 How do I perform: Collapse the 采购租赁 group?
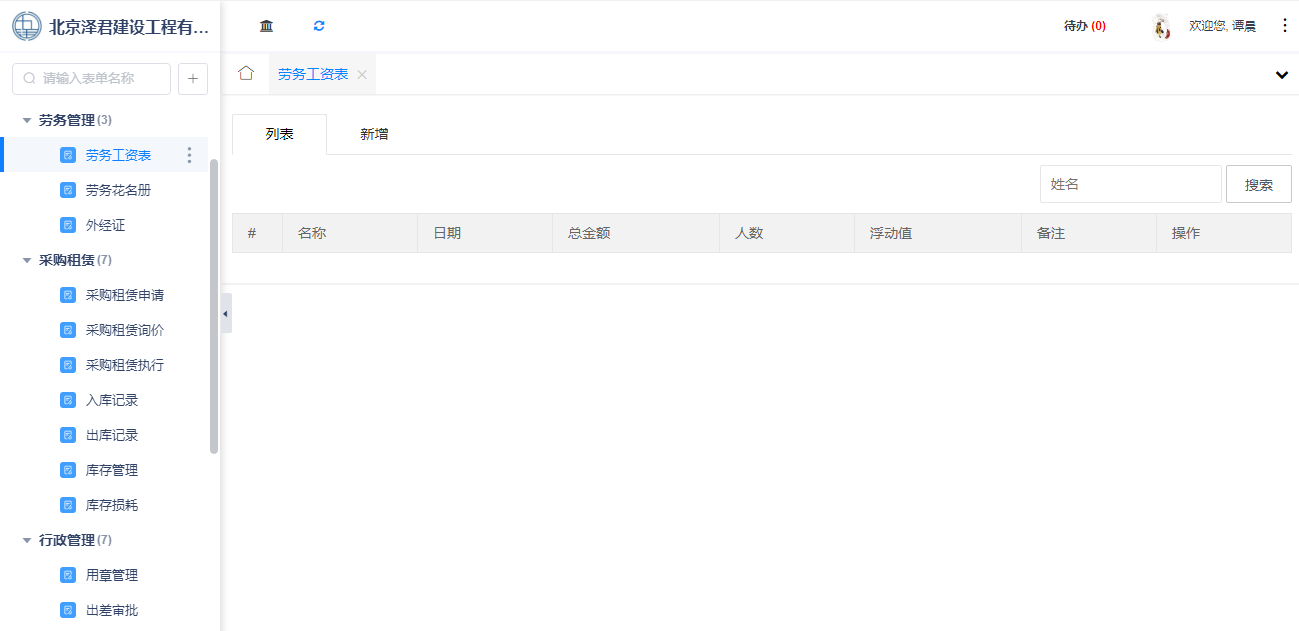(27, 260)
